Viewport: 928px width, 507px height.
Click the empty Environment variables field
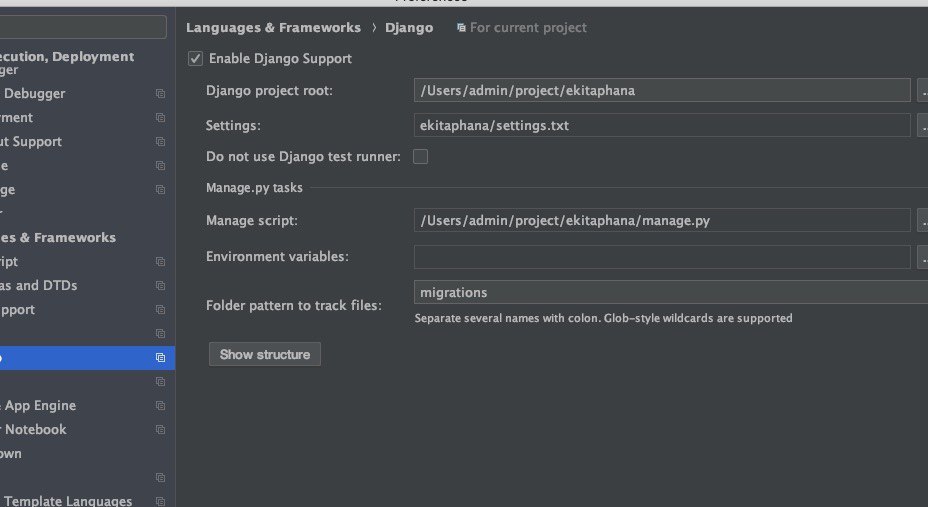pyautogui.click(x=662, y=257)
